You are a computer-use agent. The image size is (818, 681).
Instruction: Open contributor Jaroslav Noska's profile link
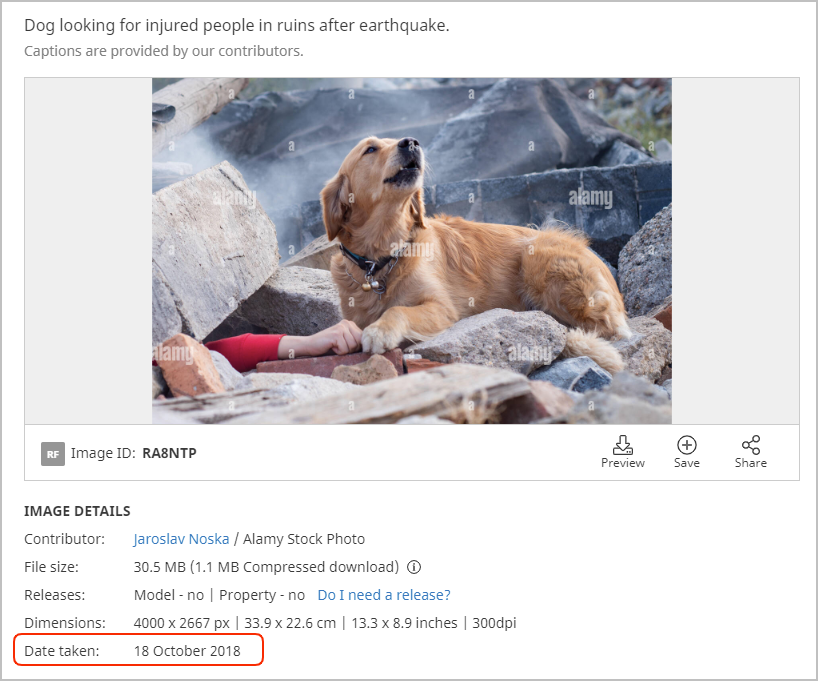pyautogui.click(x=181, y=539)
